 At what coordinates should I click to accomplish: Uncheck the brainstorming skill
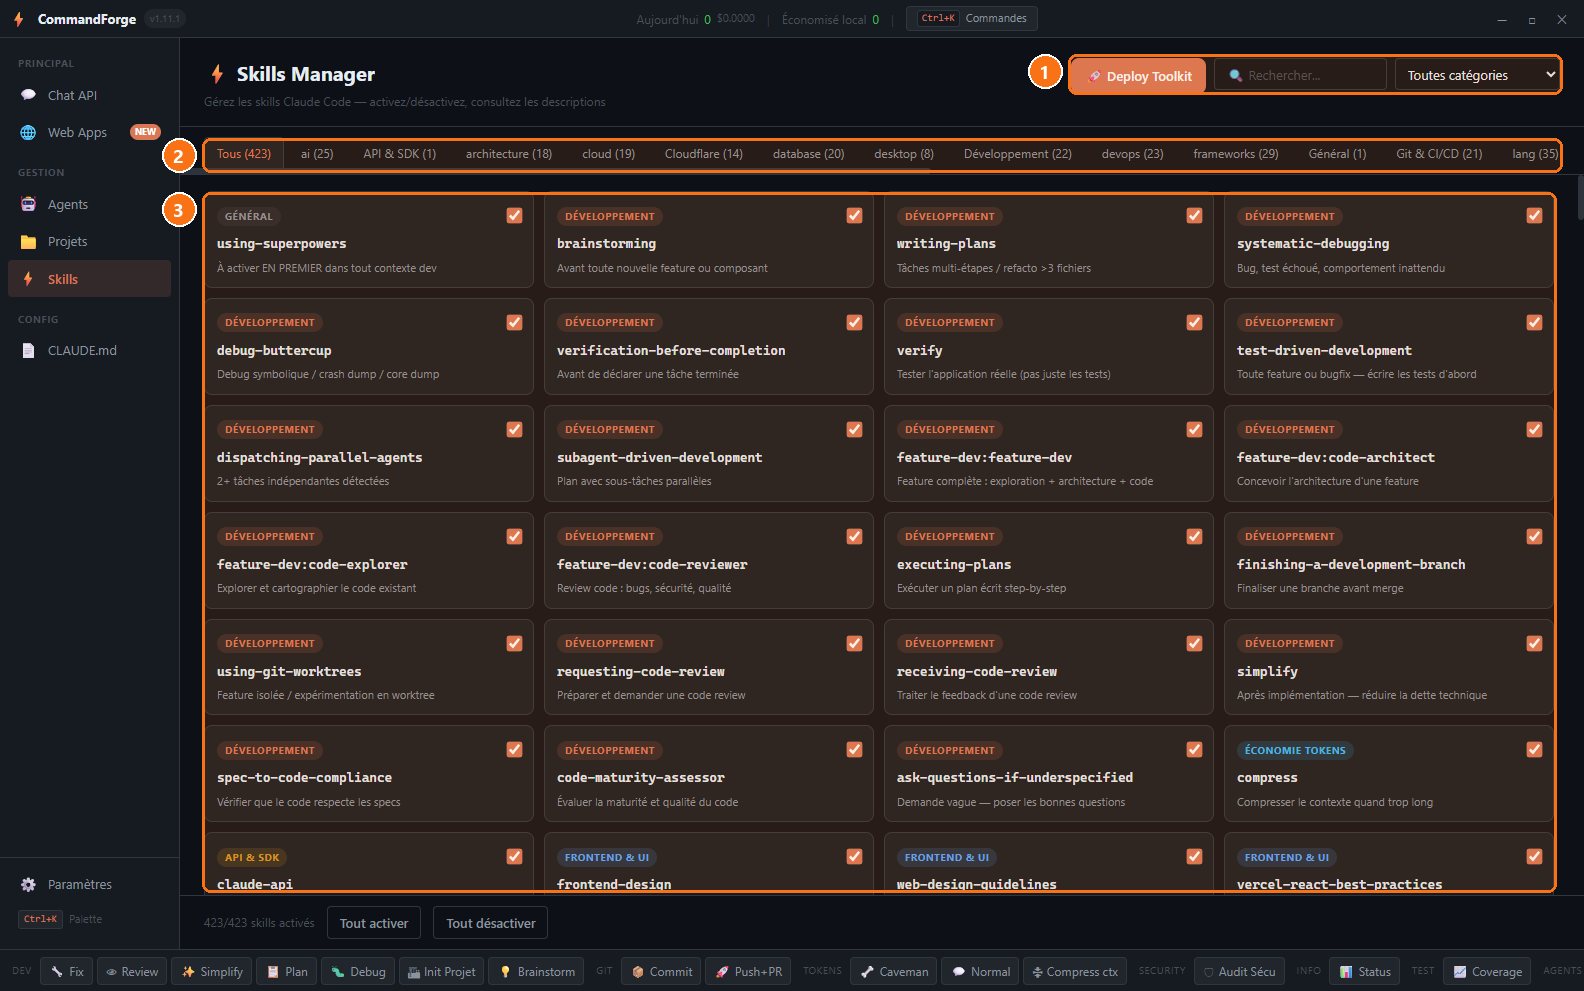pos(854,215)
